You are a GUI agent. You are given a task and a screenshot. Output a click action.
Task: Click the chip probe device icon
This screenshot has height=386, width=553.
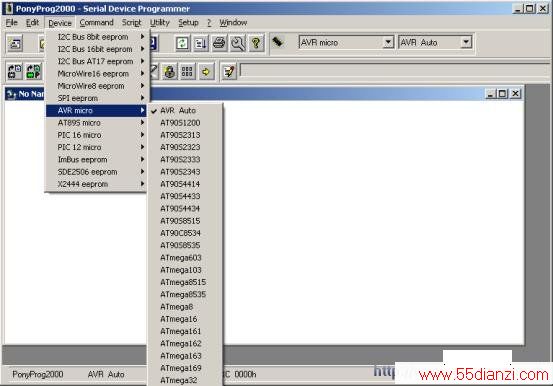tap(278, 42)
